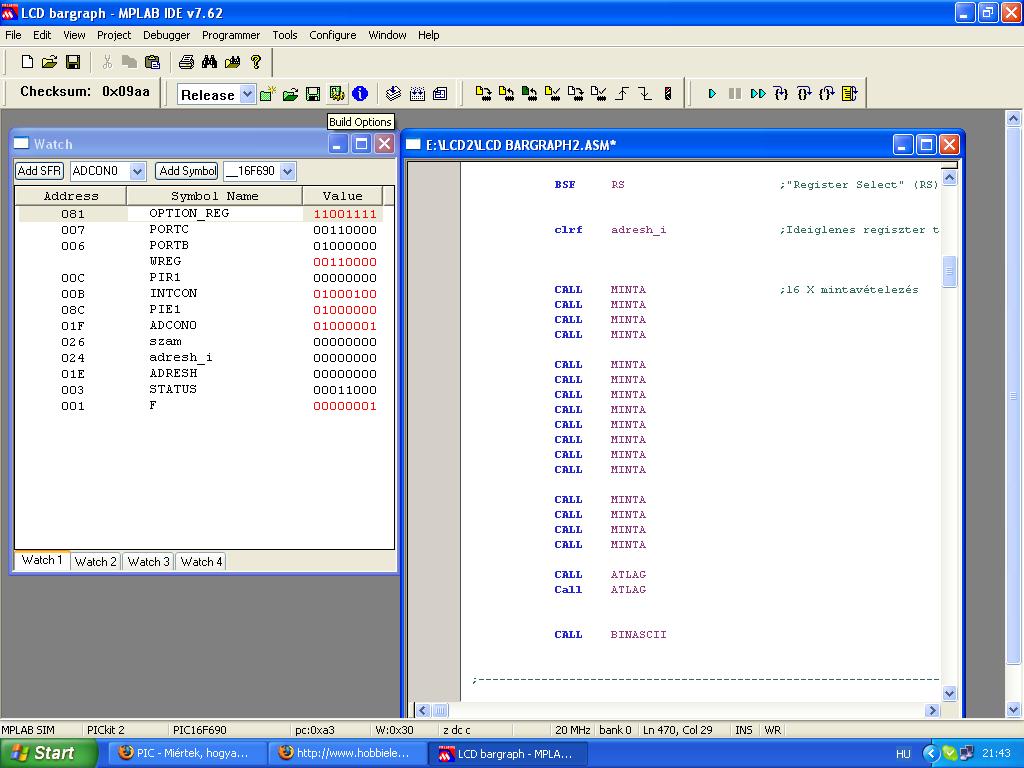Open the Programmer menu
Screen dimensions: 1024x768
click(231, 35)
